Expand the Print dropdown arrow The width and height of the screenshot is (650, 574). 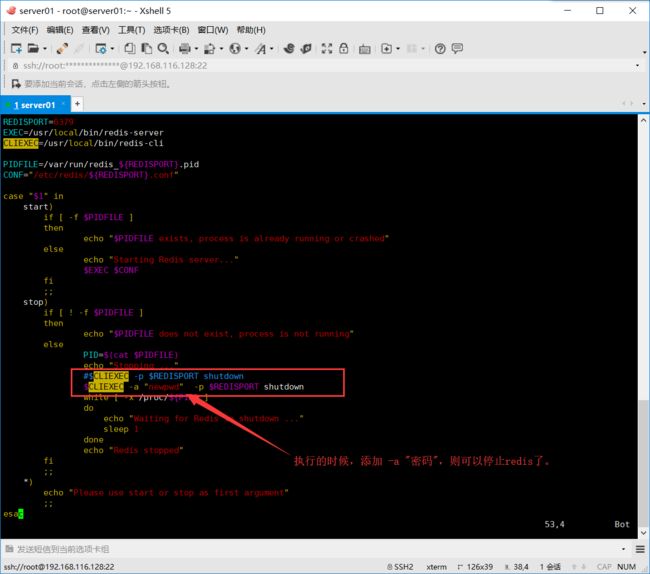point(196,49)
